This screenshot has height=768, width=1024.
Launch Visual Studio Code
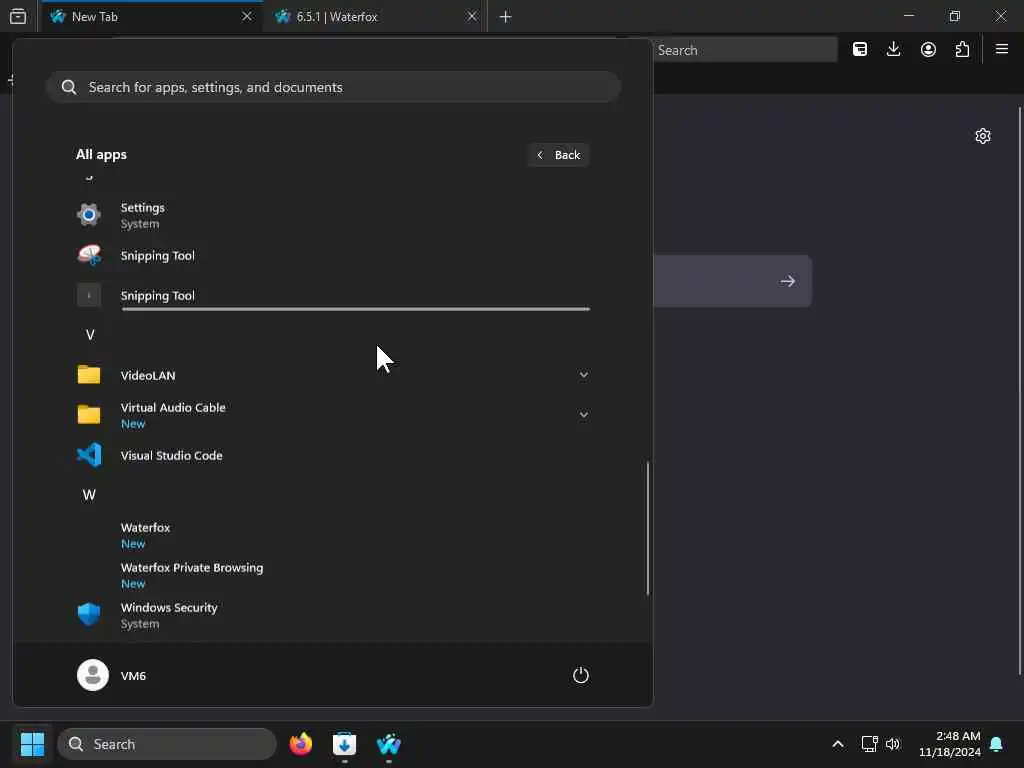coord(332,455)
